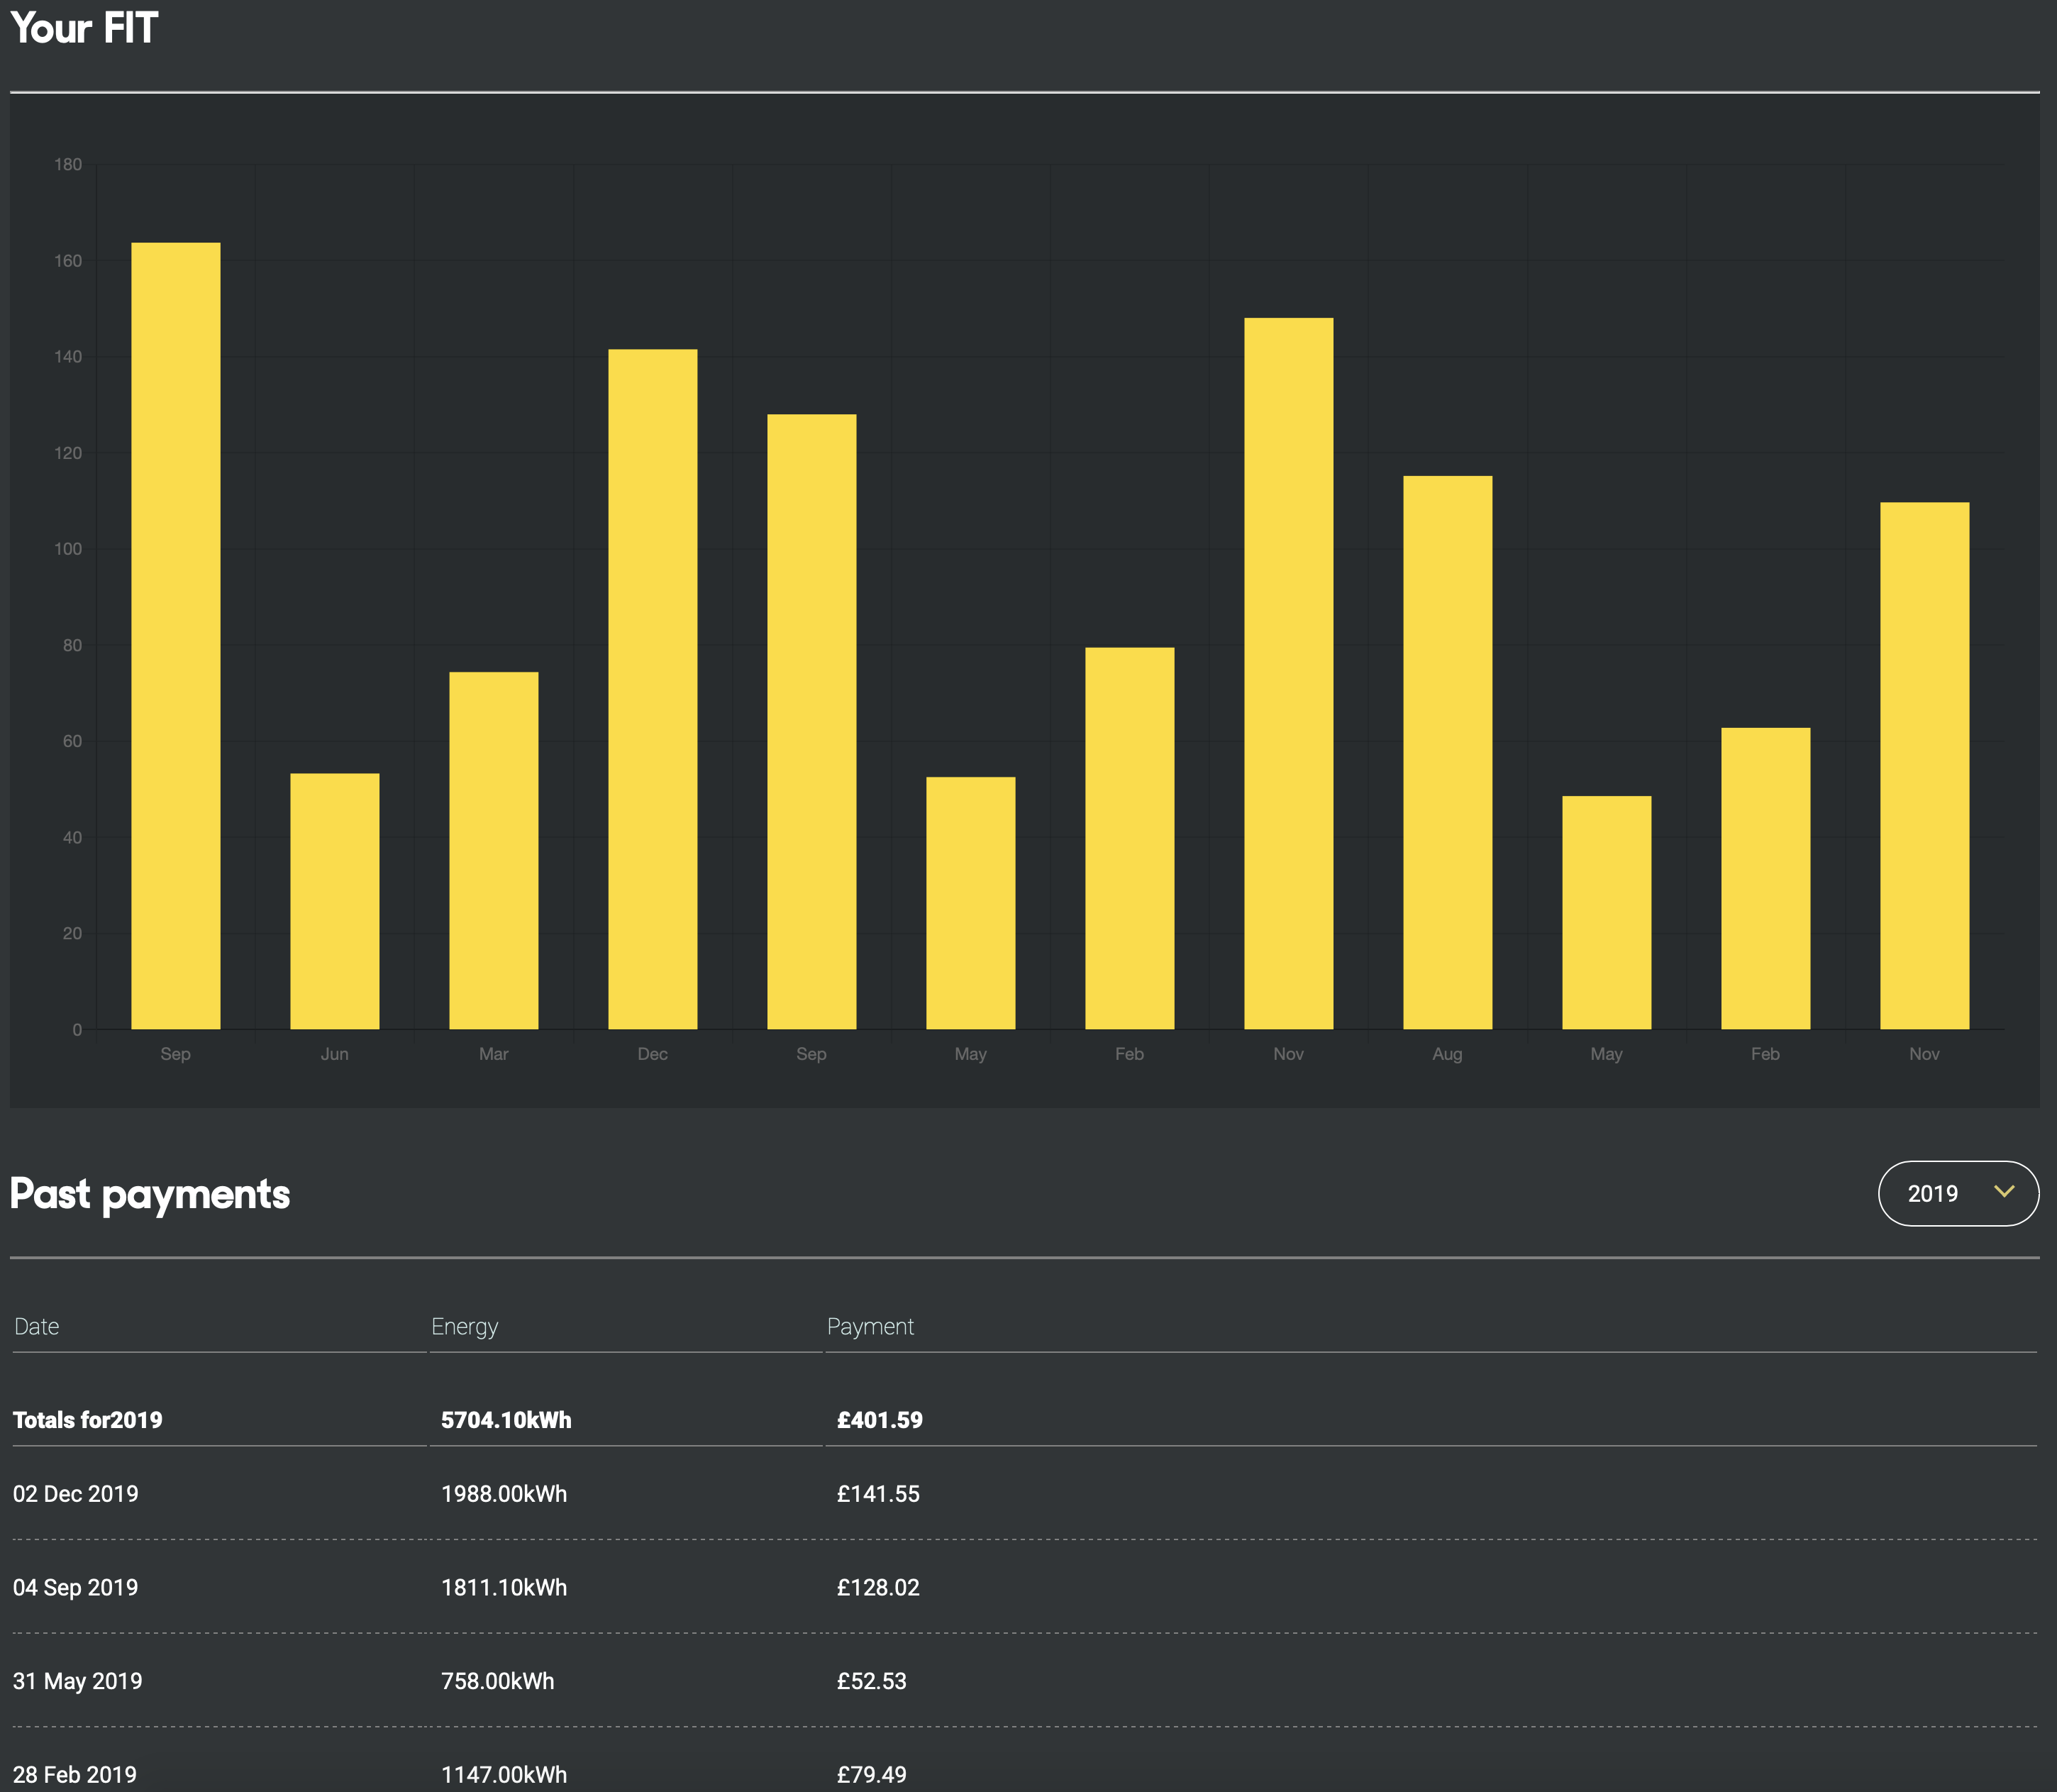Screen dimensions: 2057x1792
Task: Click the '28 Feb 2019' date
Action: 75,1775
